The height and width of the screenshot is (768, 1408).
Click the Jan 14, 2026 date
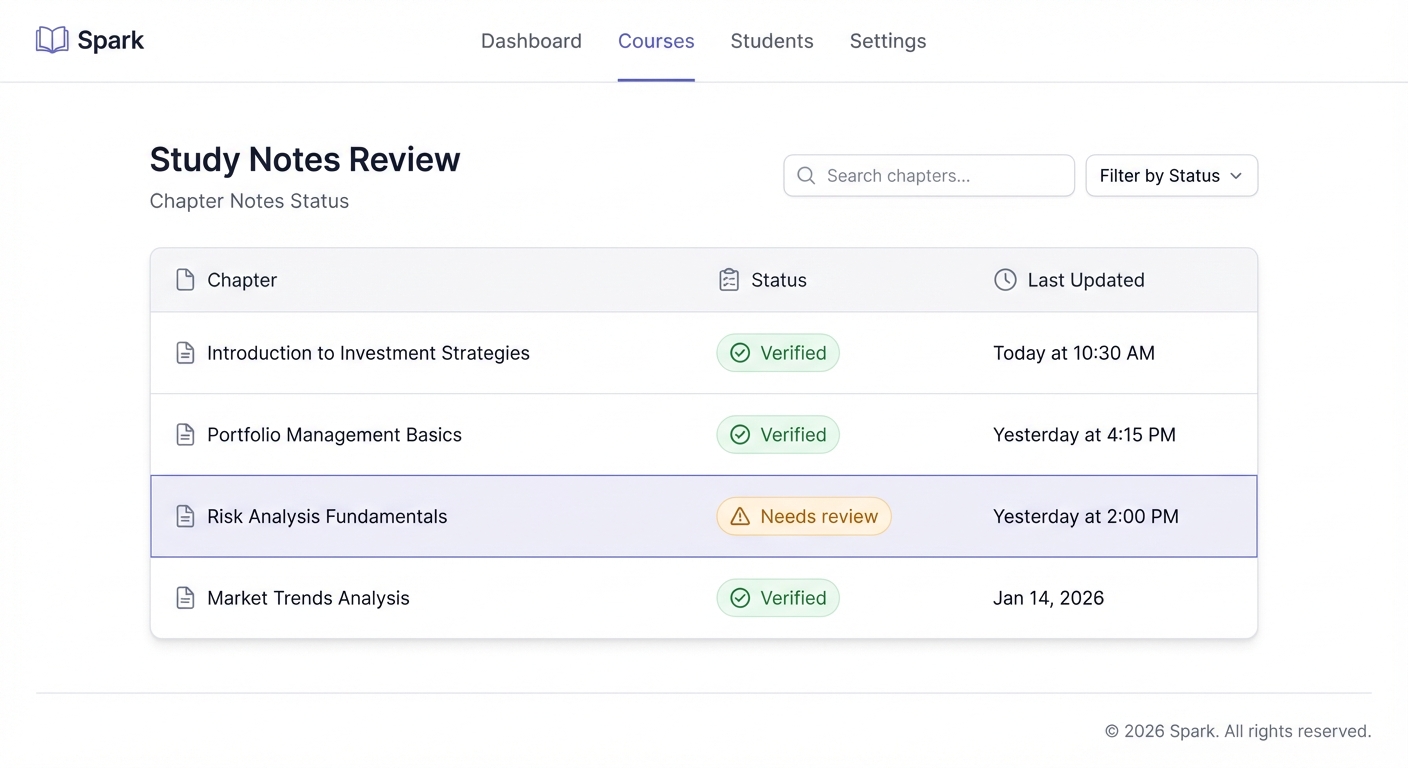coord(1048,598)
